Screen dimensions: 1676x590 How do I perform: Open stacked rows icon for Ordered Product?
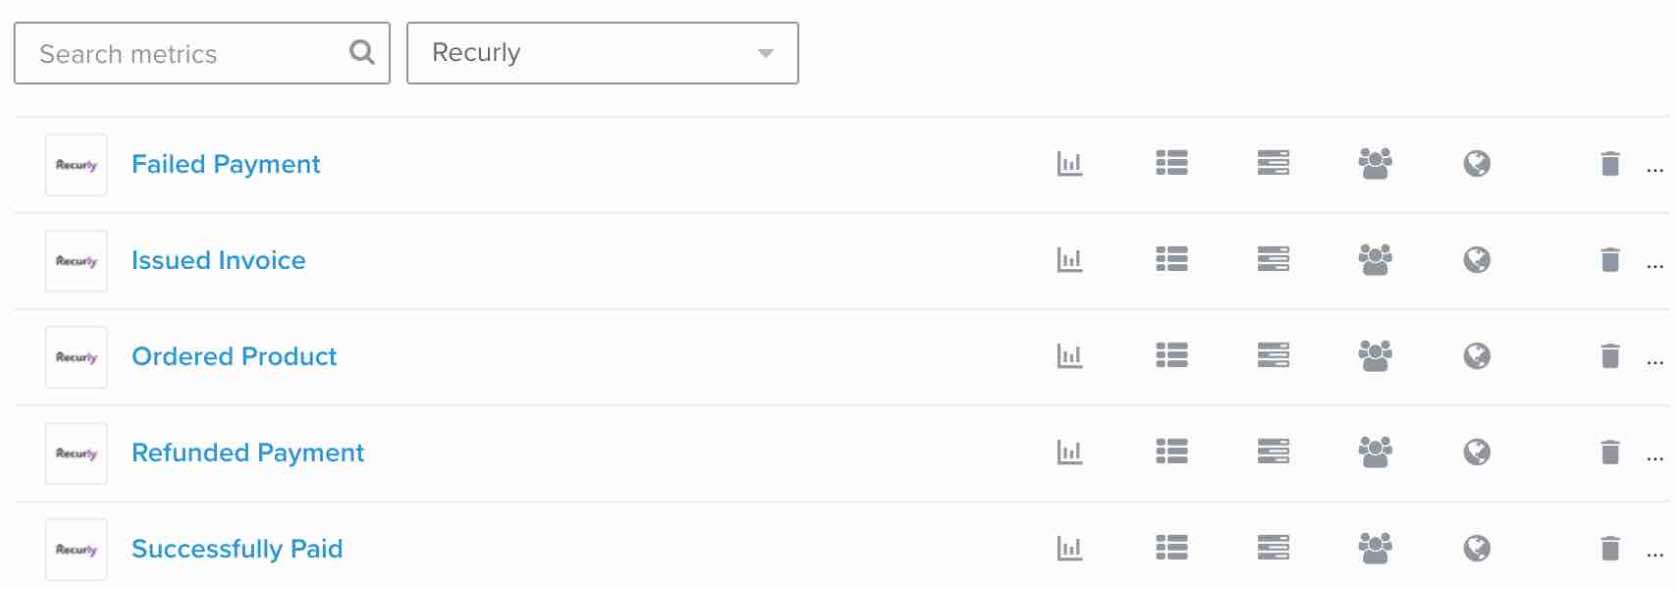click(x=1273, y=356)
